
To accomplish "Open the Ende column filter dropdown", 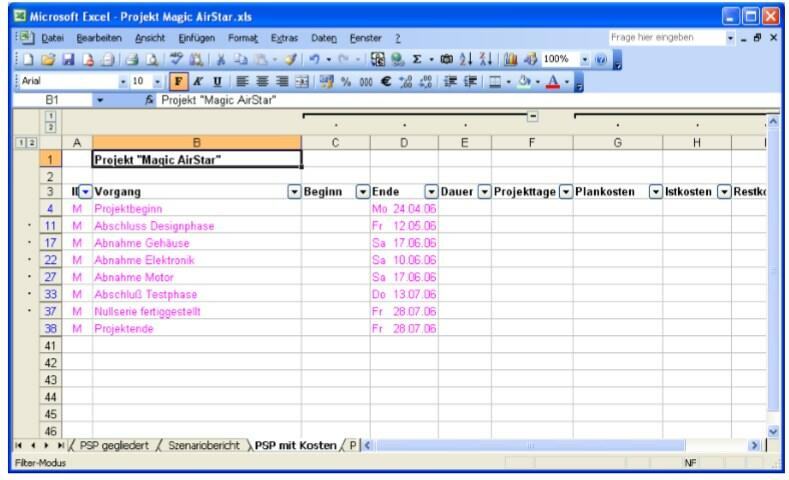I will click(x=432, y=191).
